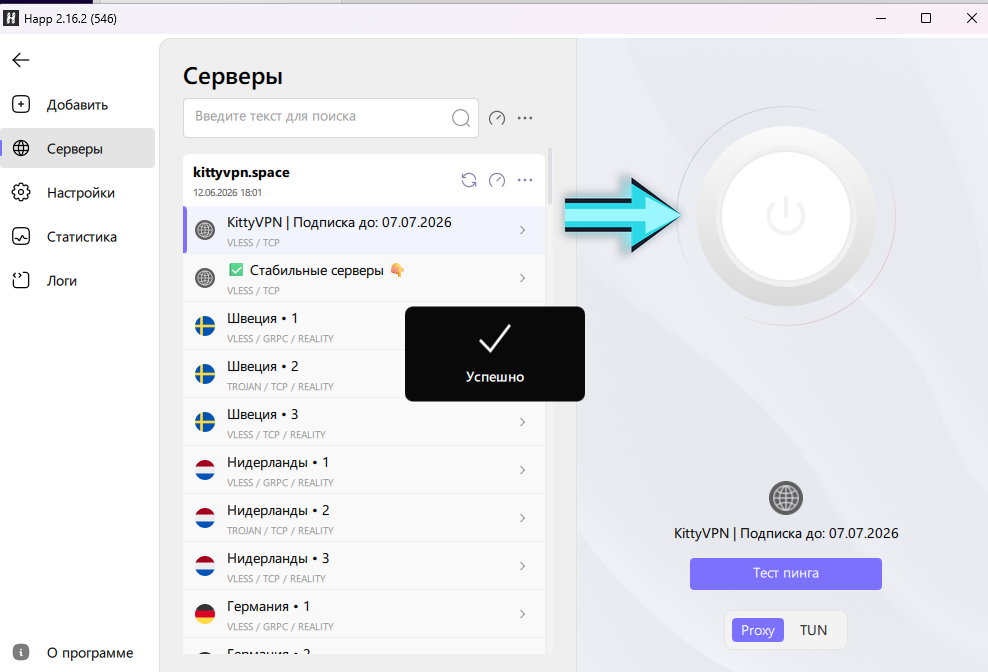
Task: Open details chevron for Нидерланды • 3
Action: click(522, 565)
